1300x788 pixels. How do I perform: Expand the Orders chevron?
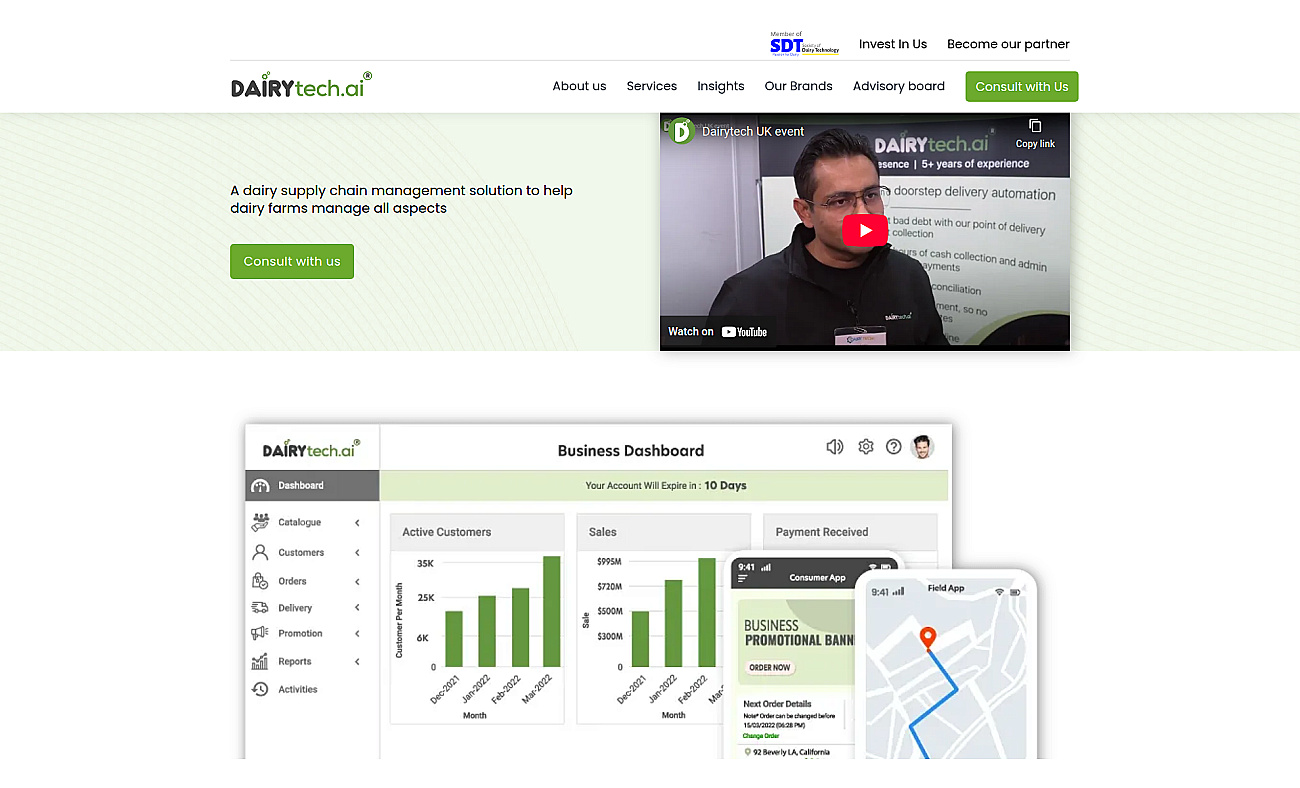(357, 582)
